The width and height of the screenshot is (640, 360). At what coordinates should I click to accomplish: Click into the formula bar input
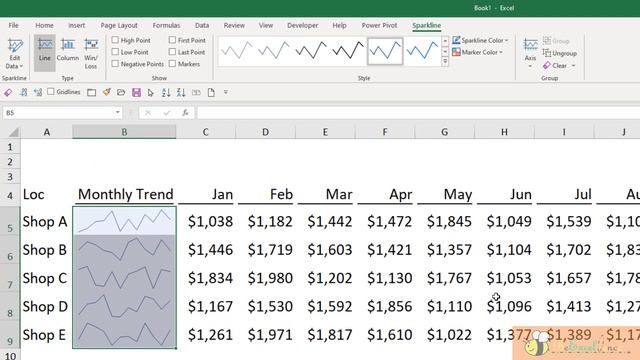click(418, 113)
